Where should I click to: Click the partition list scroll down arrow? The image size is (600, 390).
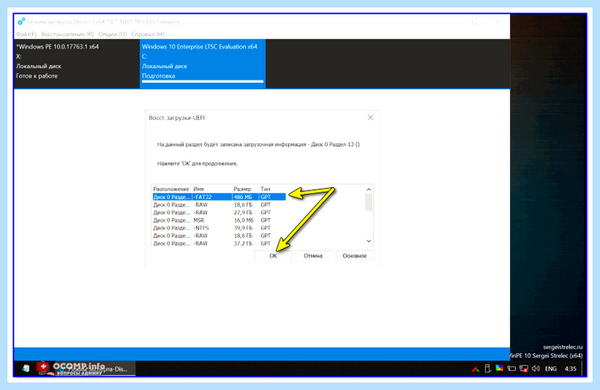coord(368,241)
